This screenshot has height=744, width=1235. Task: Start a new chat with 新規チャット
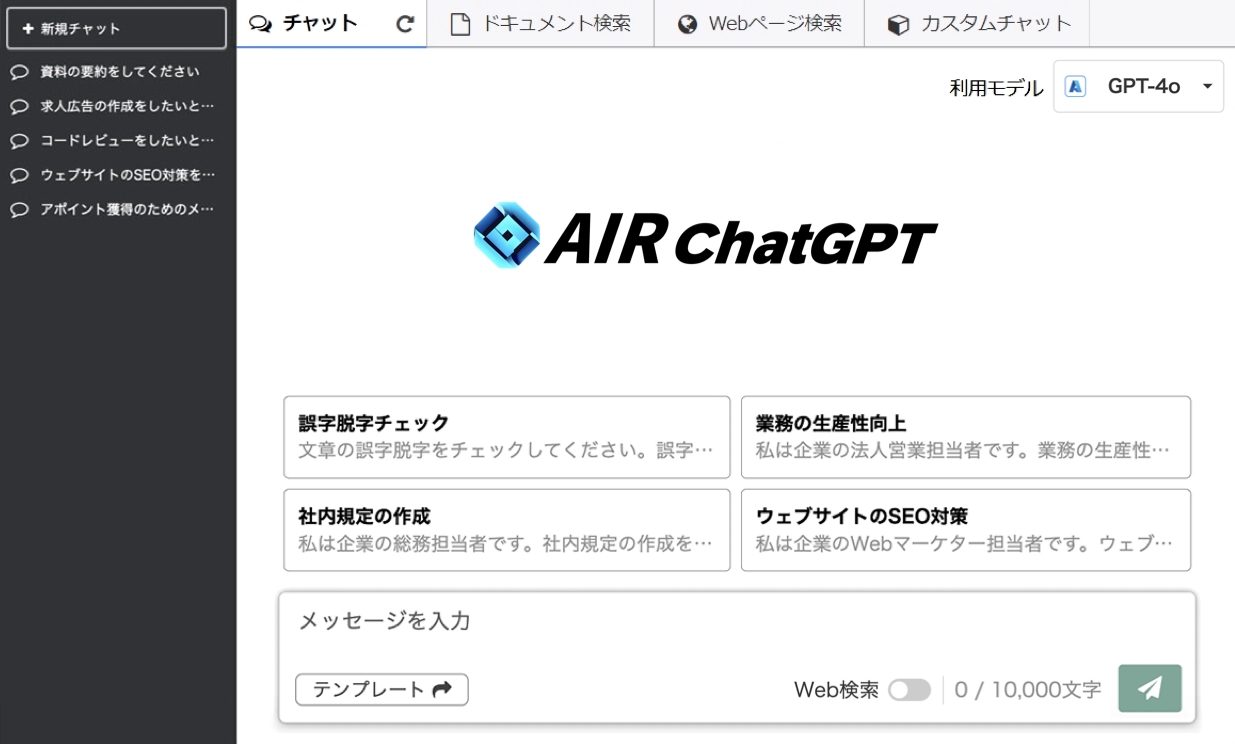[117, 28]
